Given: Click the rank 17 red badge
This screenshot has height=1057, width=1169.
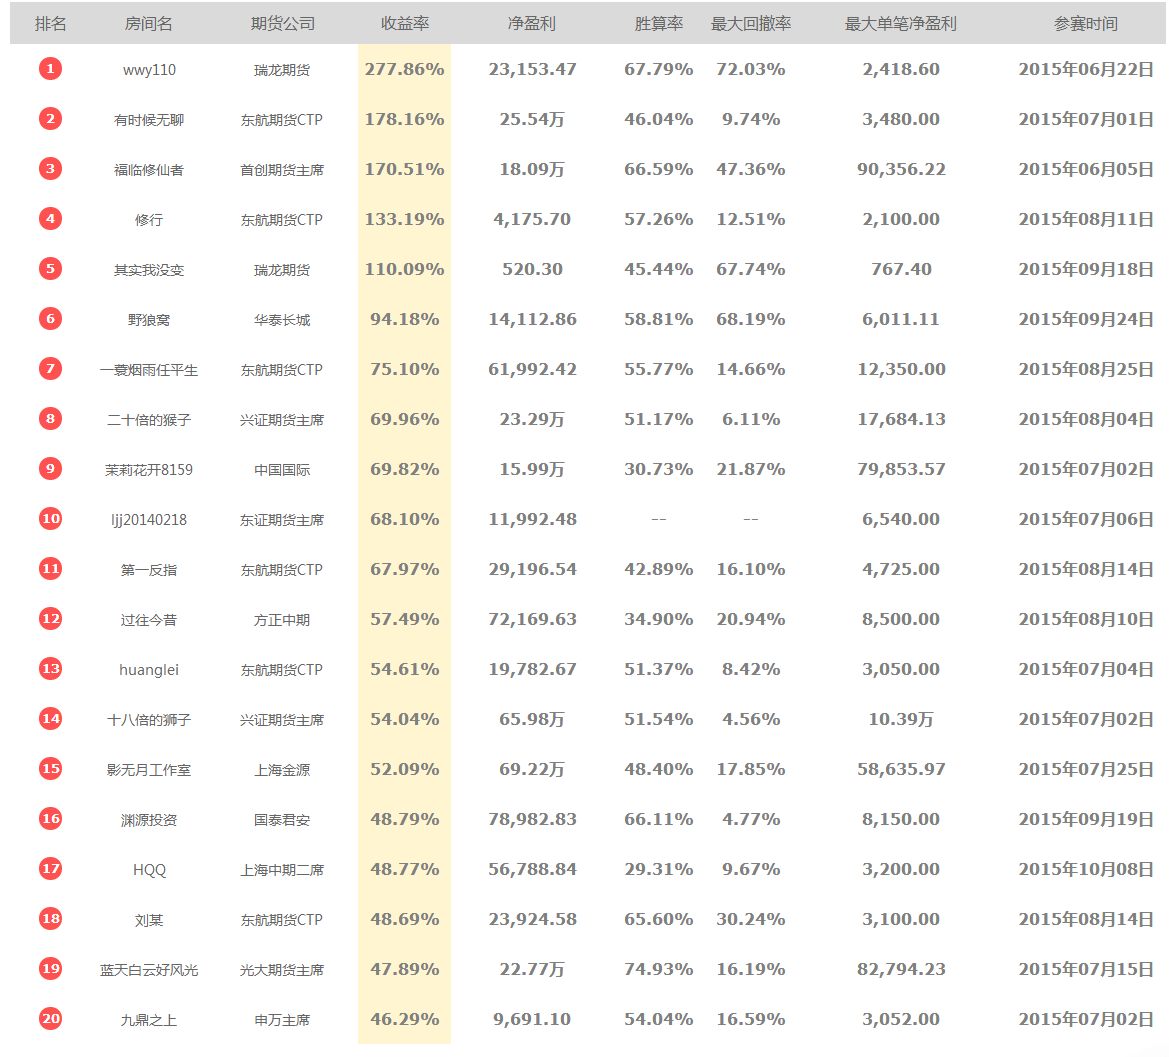Looking at the screenshot, I should pos(50,868).
